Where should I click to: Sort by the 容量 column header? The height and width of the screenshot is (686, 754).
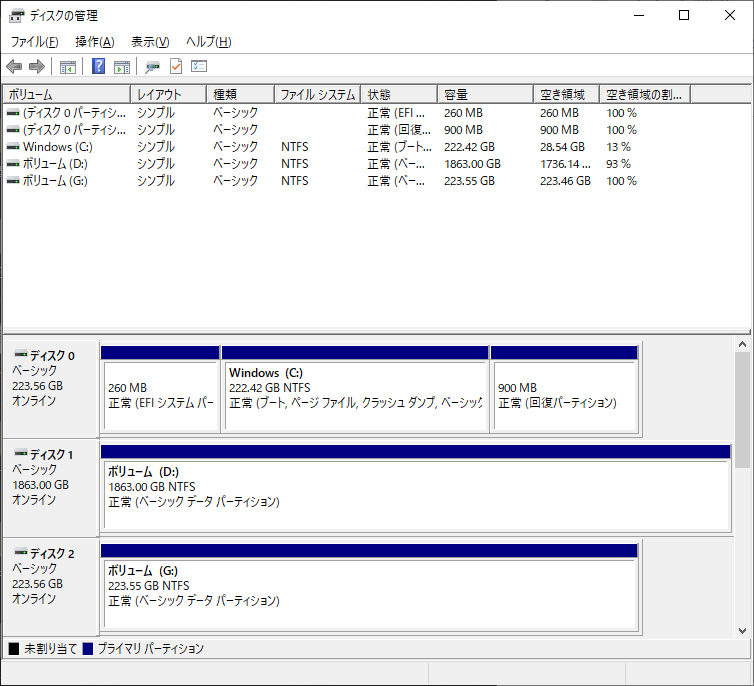[x=486, y=94]
